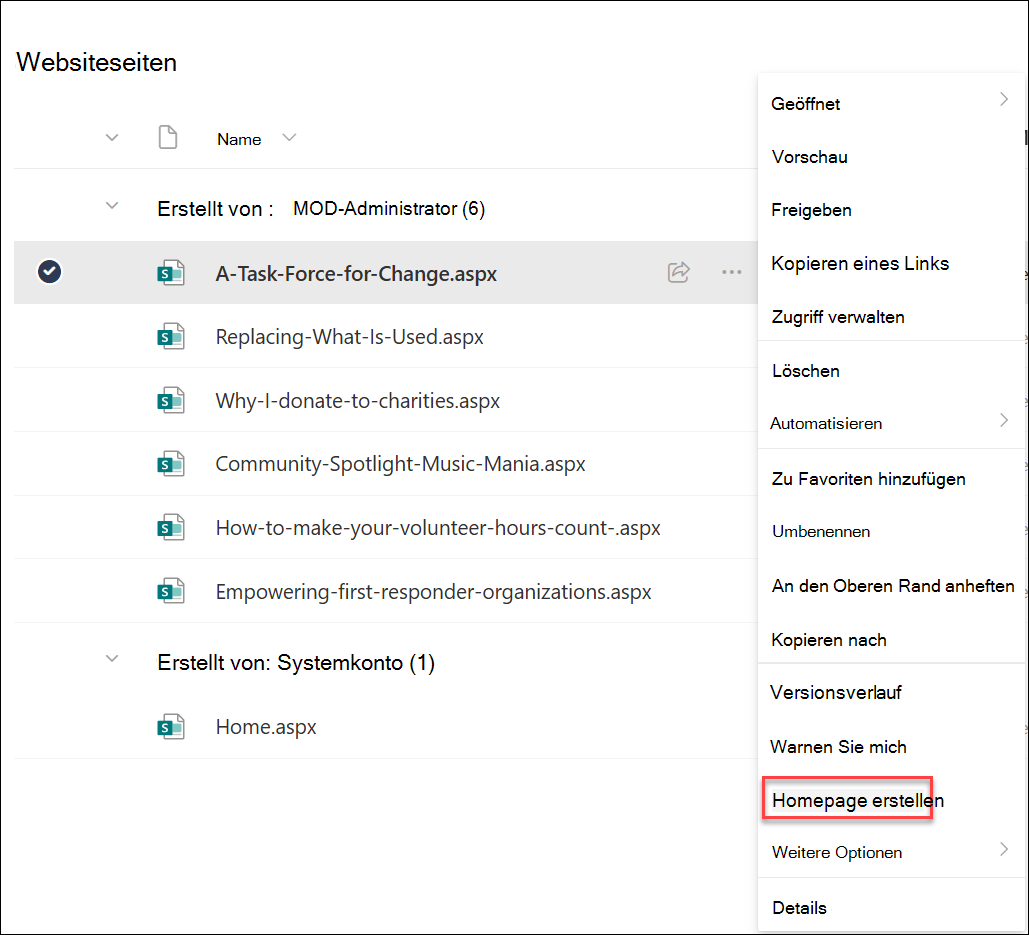1029x935 pixels.
Task: Select Freigeben in the context menu
Action: 811,211
